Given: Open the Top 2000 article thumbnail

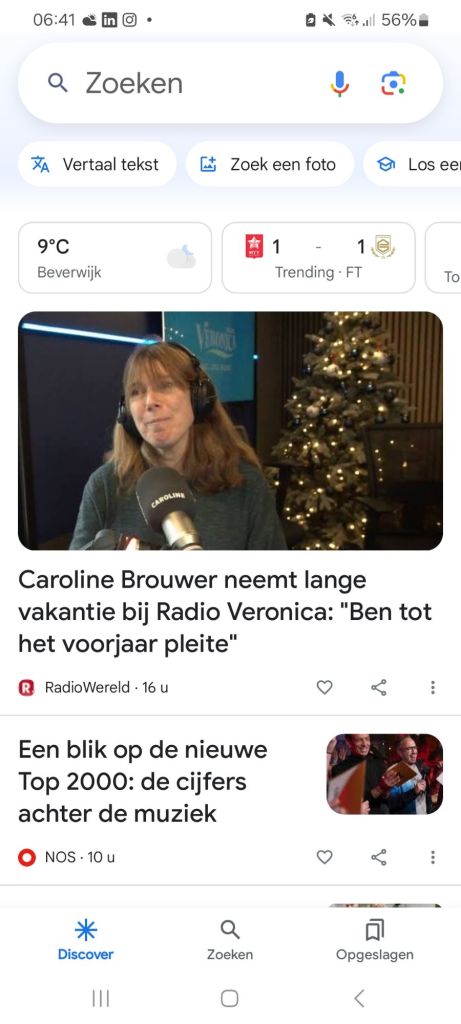Looking at the screenshot, I should coord(385,774).
